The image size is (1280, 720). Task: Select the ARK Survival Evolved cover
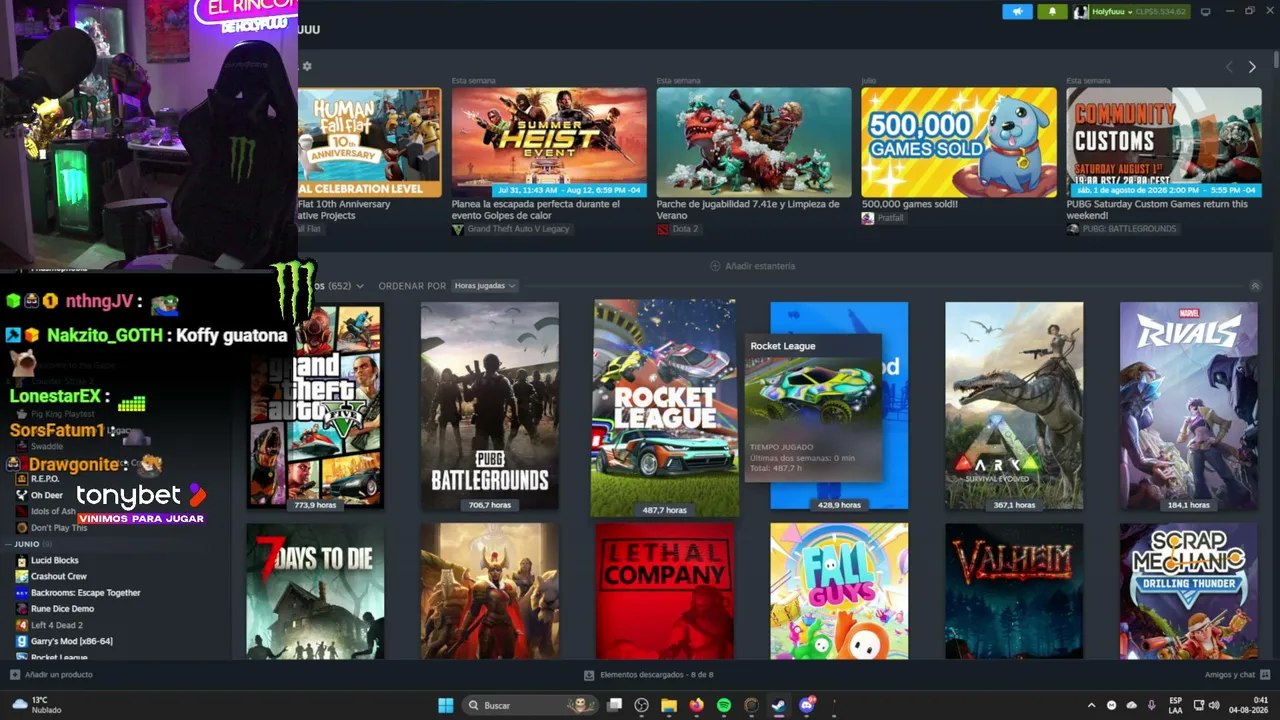click(1014, 405)
